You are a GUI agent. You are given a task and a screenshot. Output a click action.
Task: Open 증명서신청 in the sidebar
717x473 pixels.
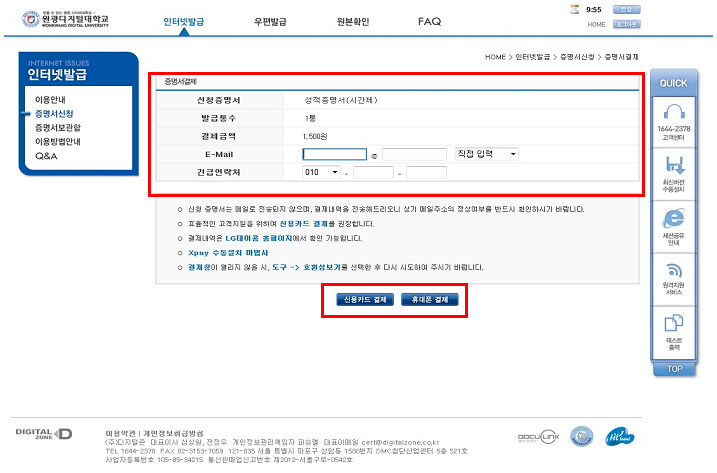click(x=54, y=113)
